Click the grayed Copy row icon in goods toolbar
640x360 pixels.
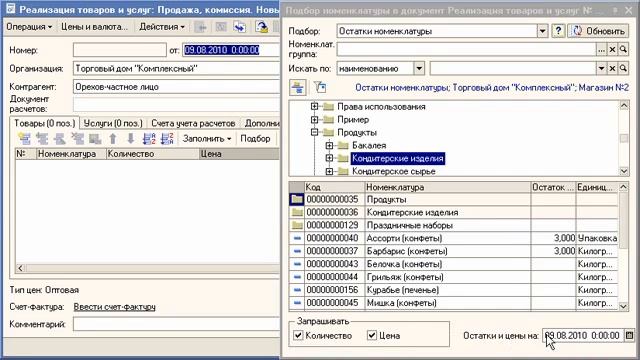42,139
